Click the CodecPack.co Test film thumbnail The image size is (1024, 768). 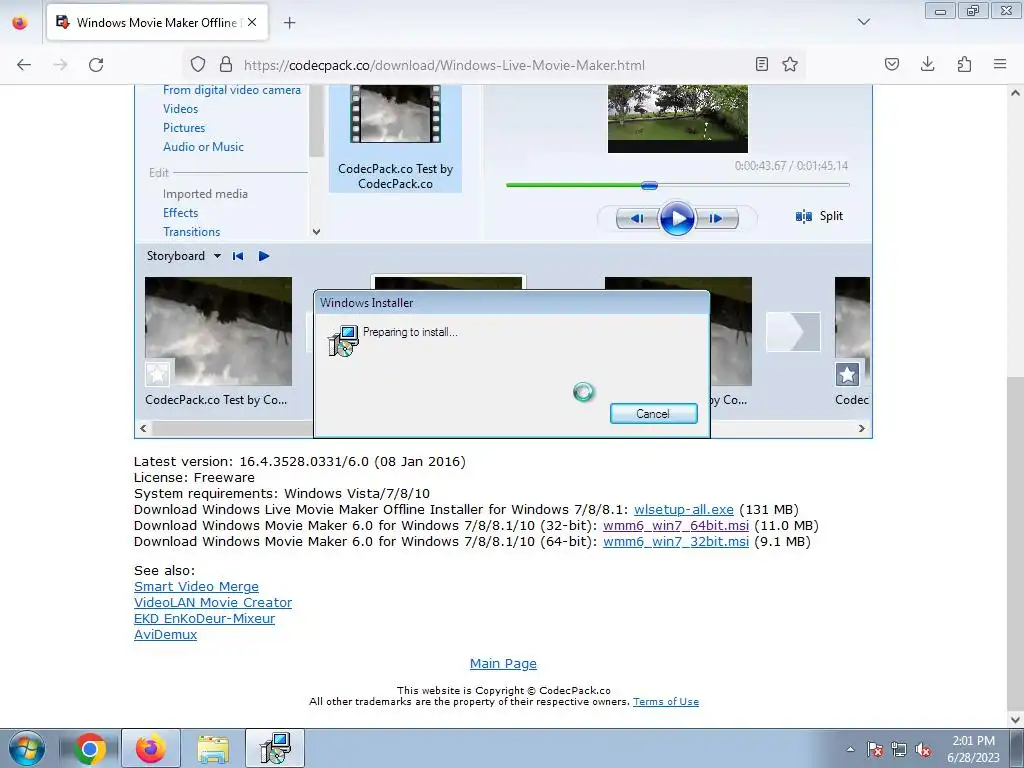[395, 114]
